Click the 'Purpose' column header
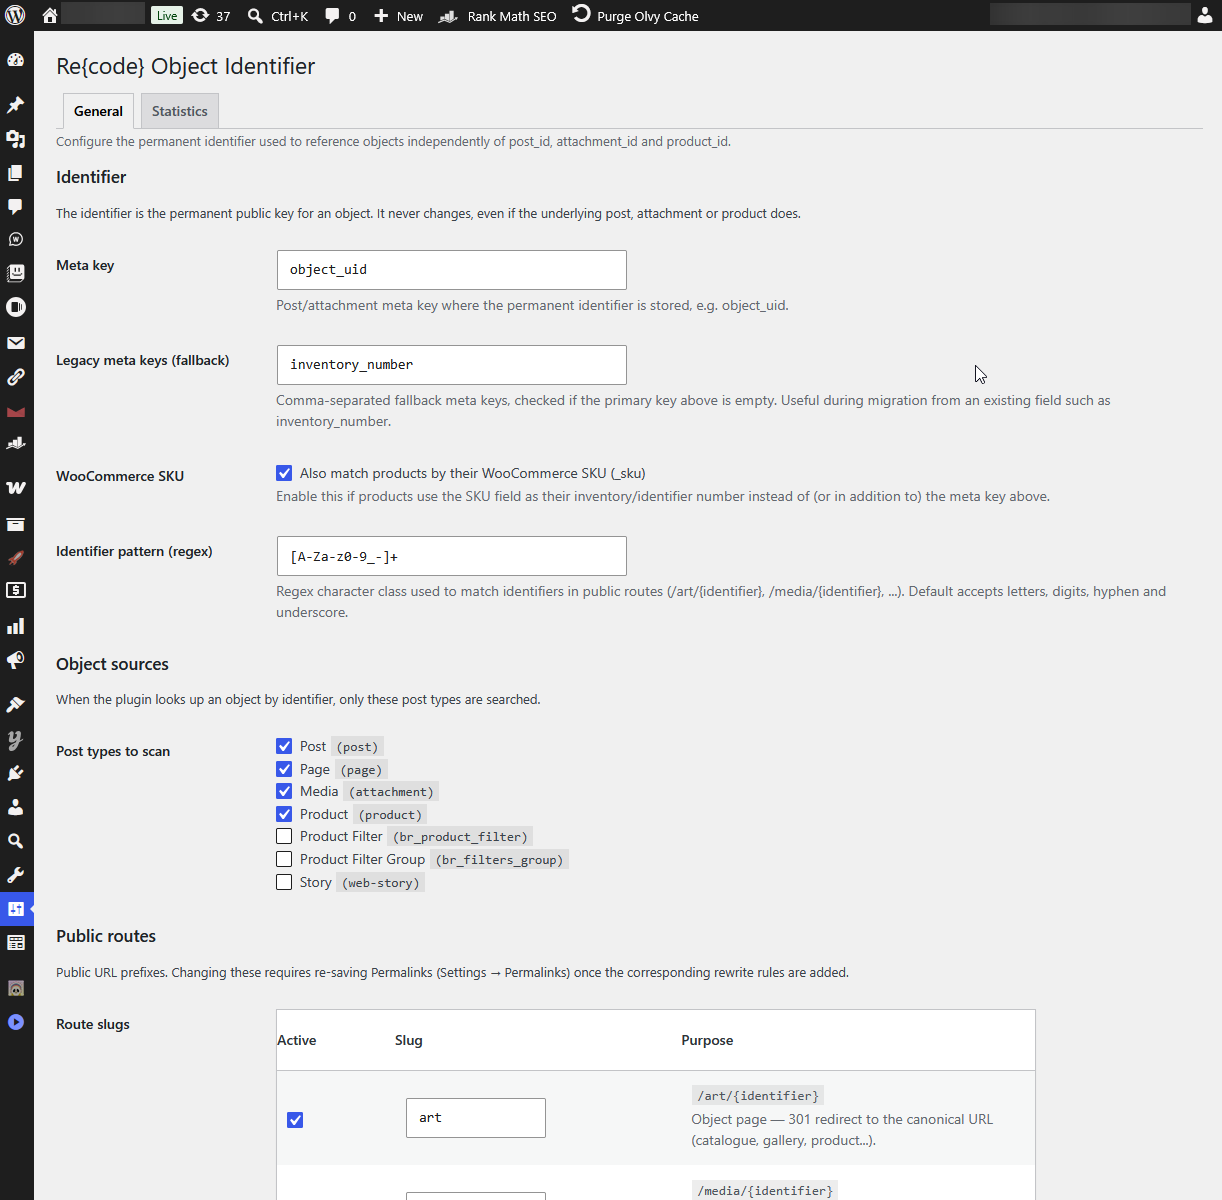This screenshot has width=1222, height=1200. [x=707, y=1040]
